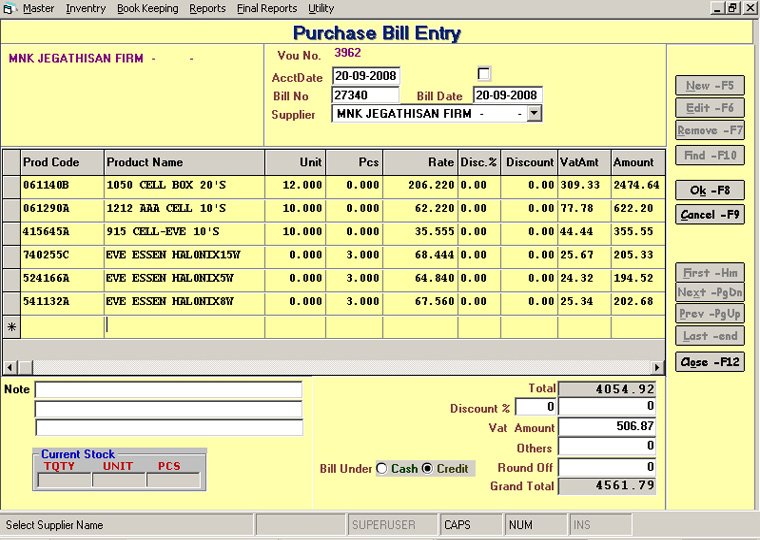760x540 pixels.
Task: Choose Credit under Bill Under
Action: point(428,469)
